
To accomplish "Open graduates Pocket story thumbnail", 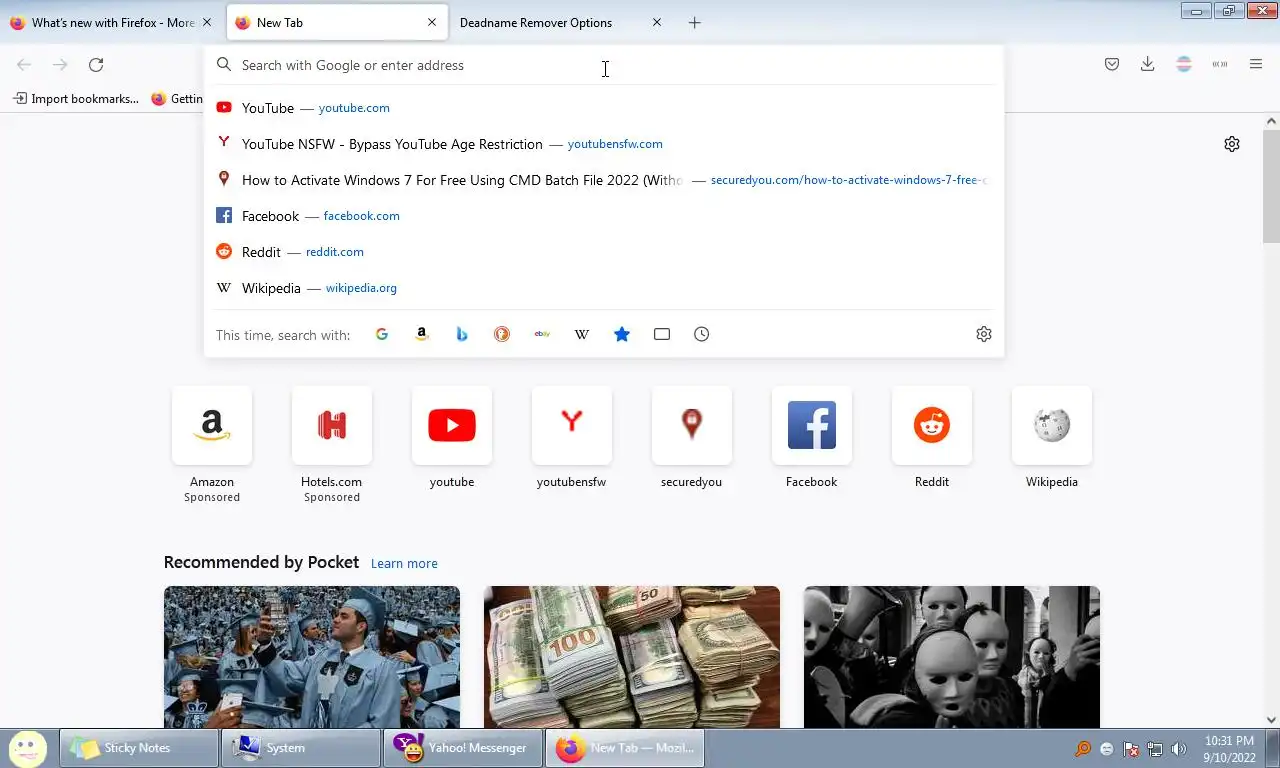I will pyautogui.click(x=312, y=657).
